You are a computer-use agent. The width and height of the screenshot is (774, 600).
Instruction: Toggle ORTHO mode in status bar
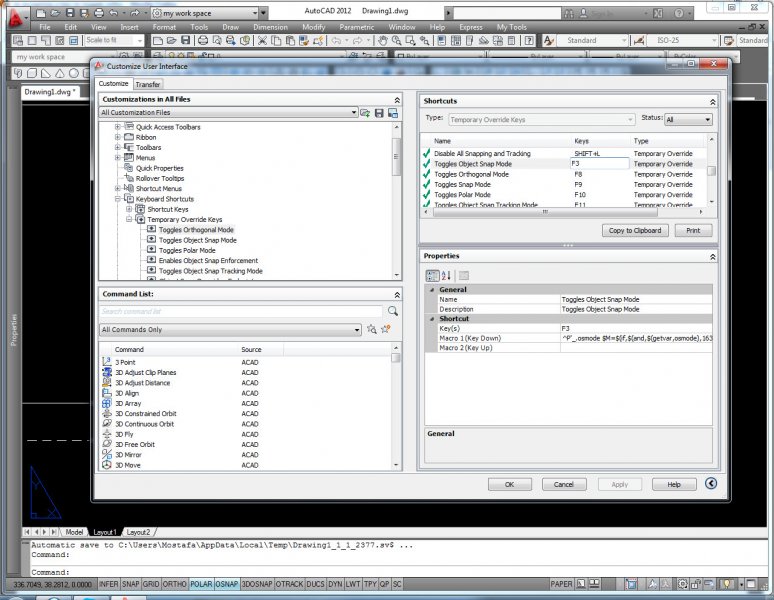174,584
